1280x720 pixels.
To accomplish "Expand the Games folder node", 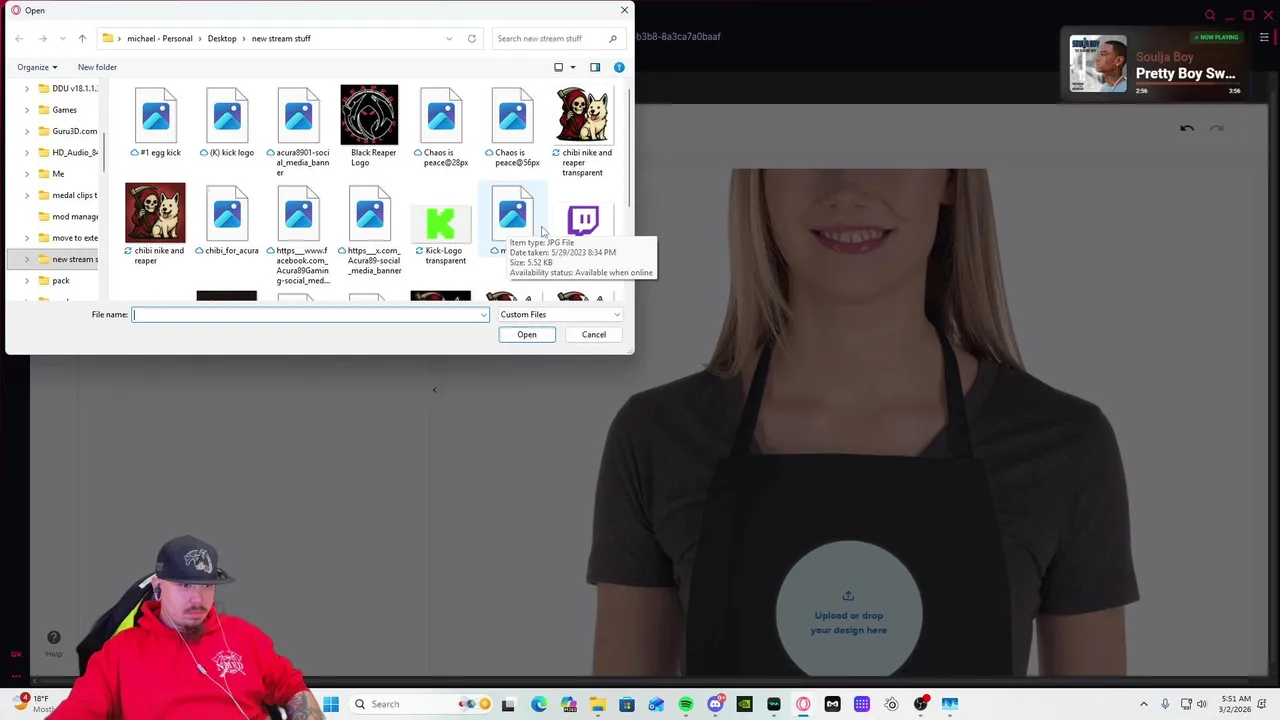I will (27, 110).
